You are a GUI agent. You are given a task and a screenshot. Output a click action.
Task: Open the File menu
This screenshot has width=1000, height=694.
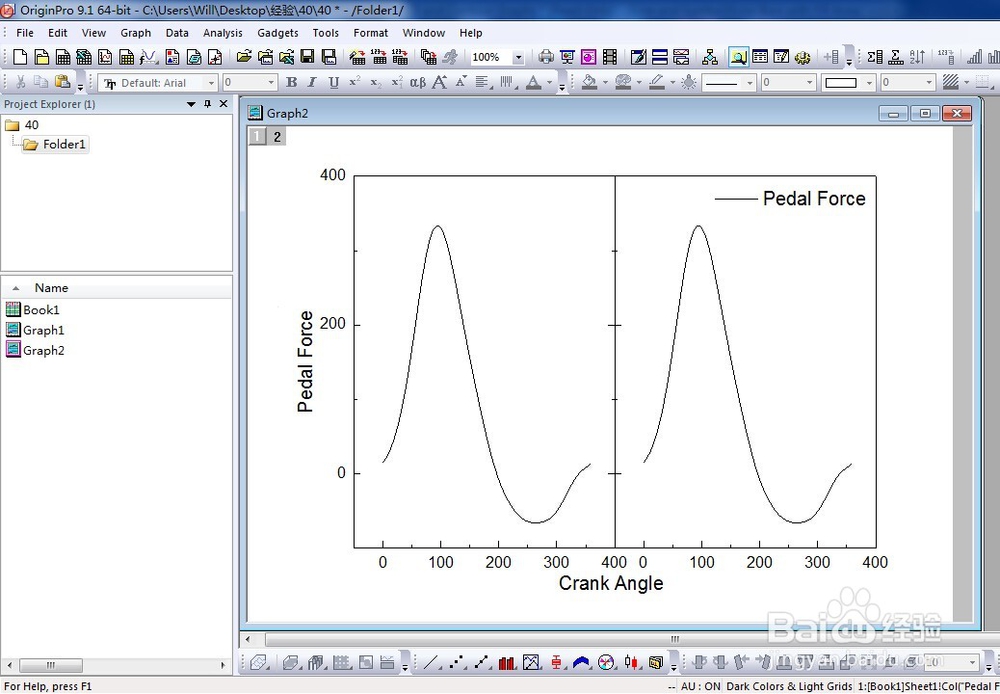25,33
